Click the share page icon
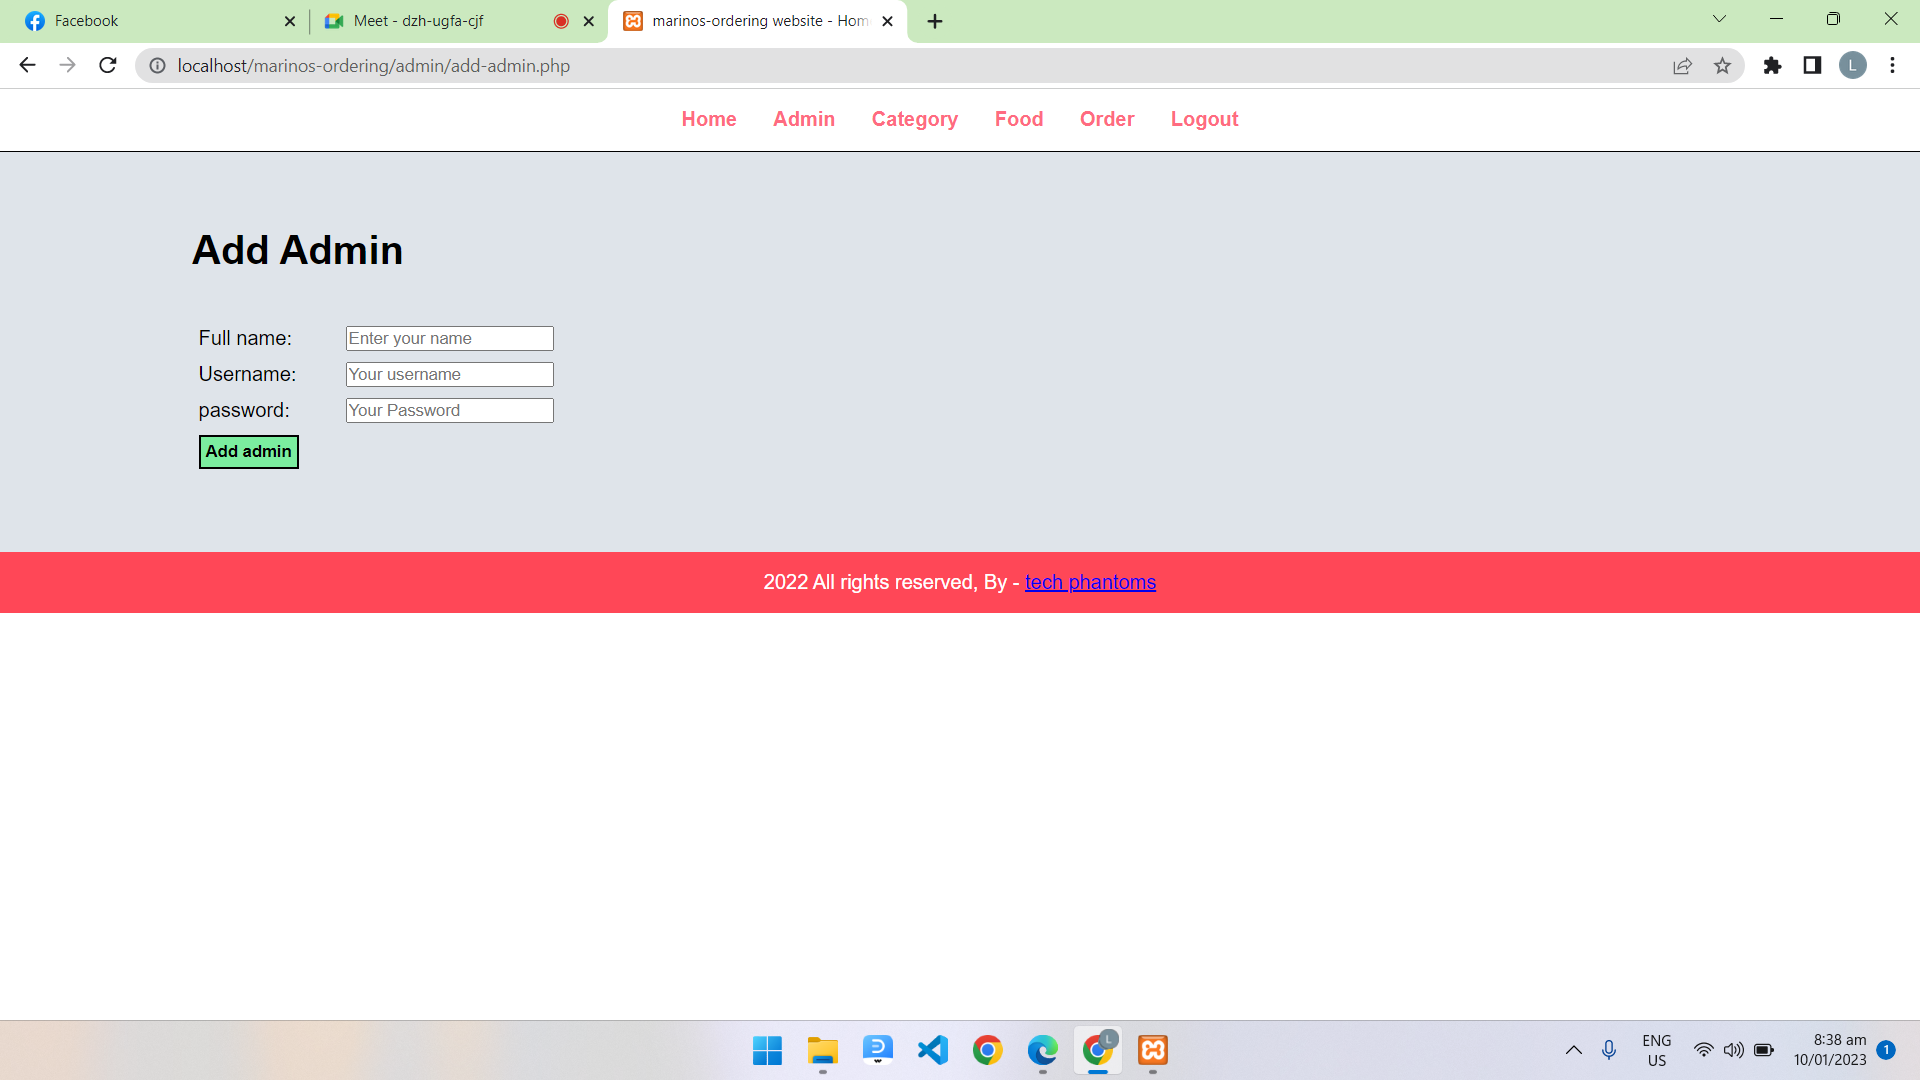Screen dimensions: 1920x1080 pyautogui.click(x=1682, y=66)
